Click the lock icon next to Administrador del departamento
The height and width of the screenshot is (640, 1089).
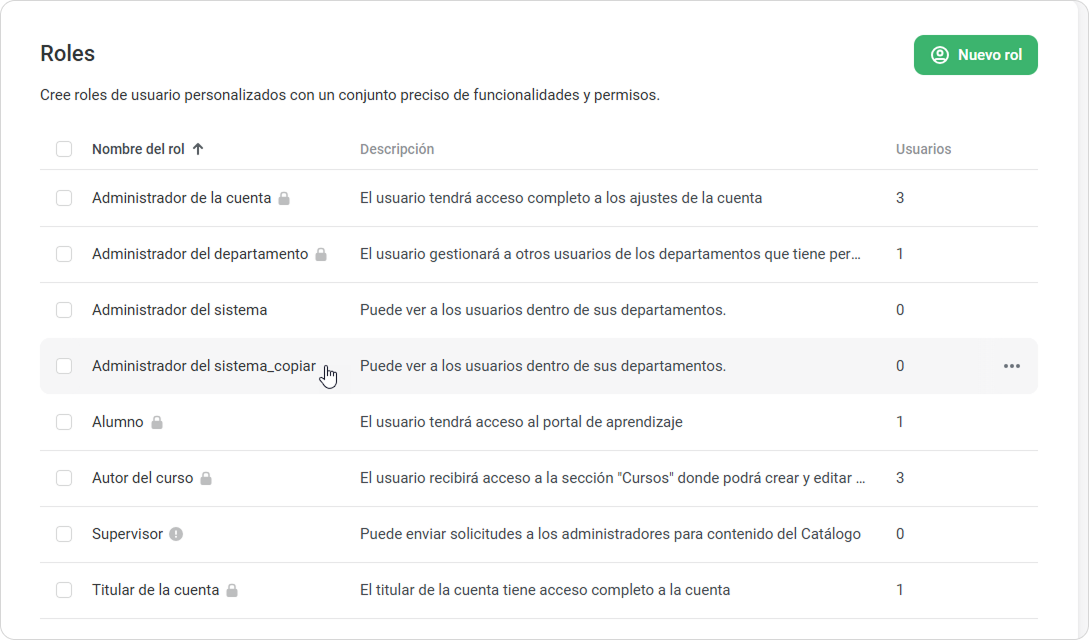click(321, 255)
